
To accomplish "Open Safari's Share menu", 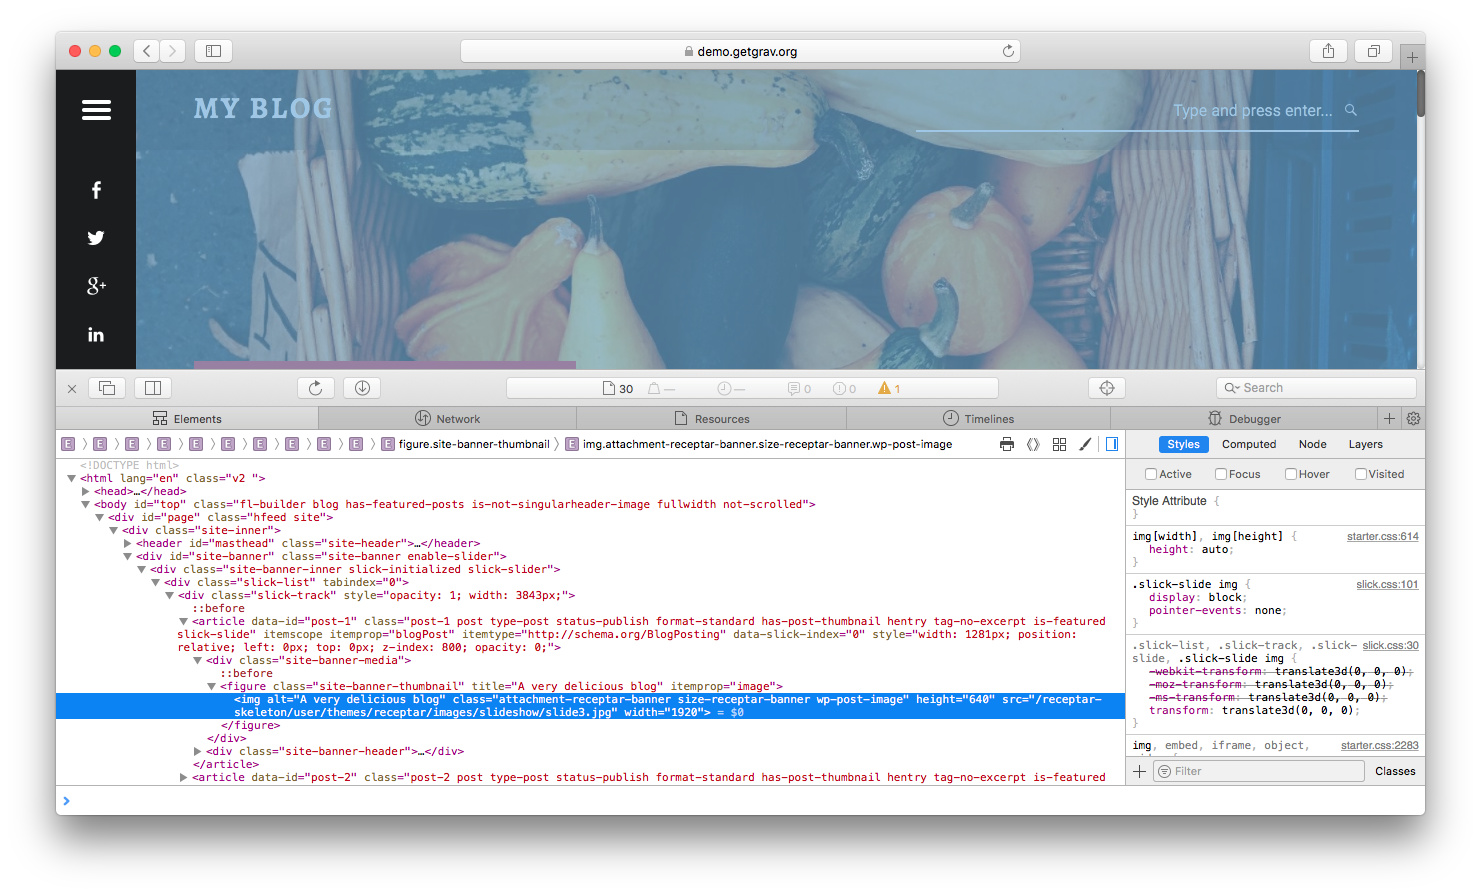I will (1328, 51).
